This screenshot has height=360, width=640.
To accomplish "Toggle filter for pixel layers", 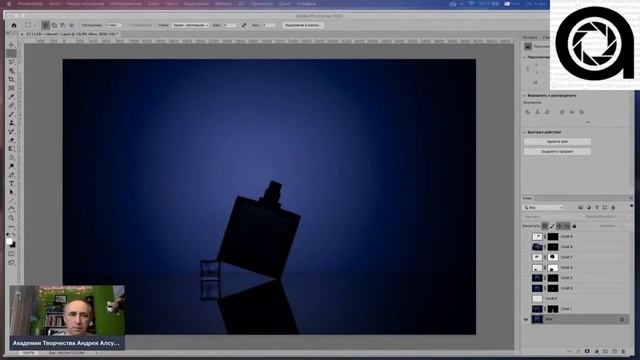I will coord(580,208).
